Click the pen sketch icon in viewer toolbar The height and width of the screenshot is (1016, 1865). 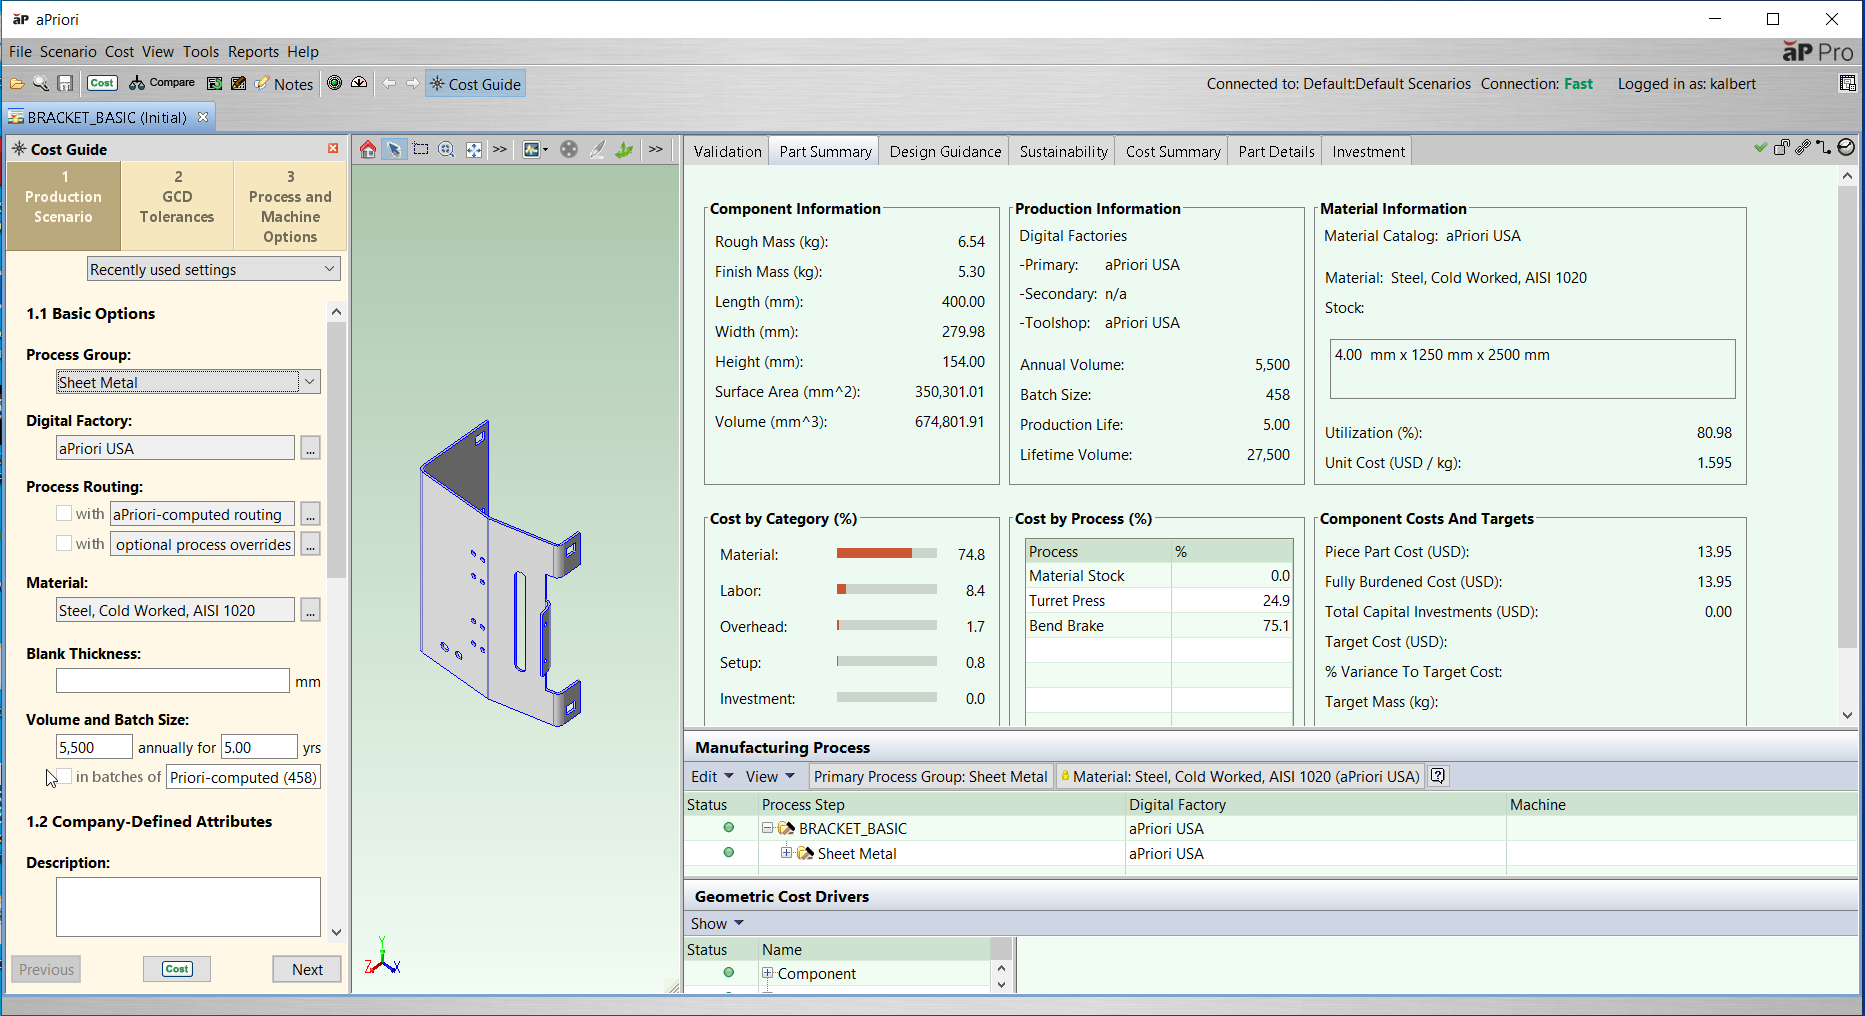[x=597, y=149]
